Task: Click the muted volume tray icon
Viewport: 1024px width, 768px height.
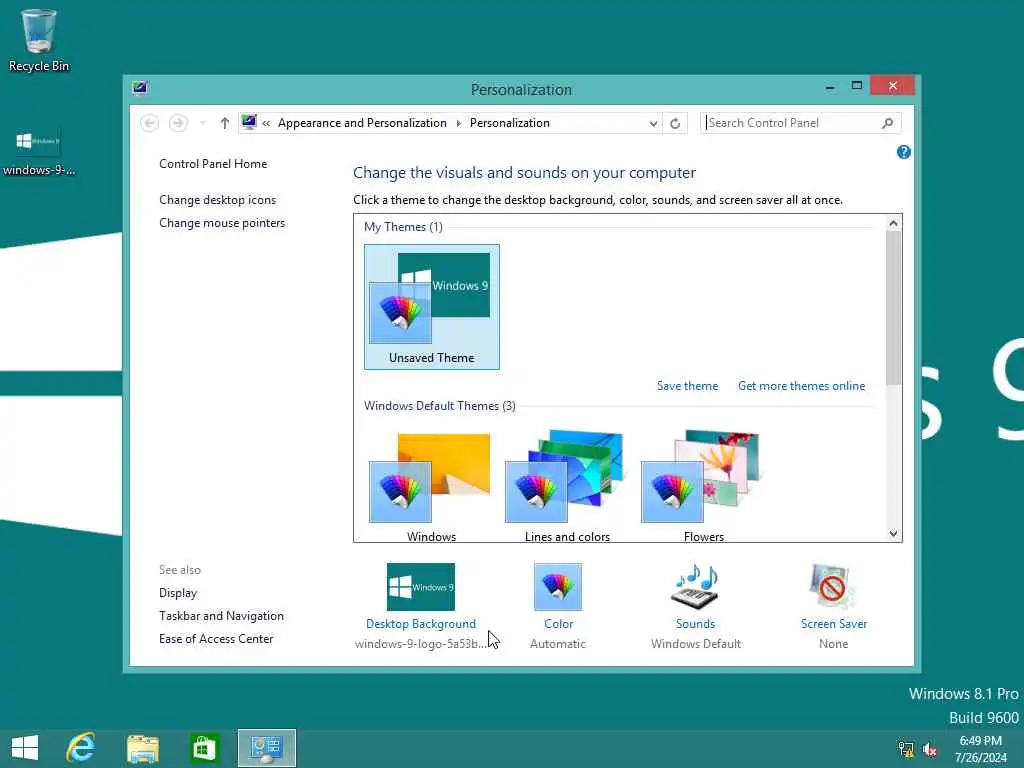Action: point(930,749)
